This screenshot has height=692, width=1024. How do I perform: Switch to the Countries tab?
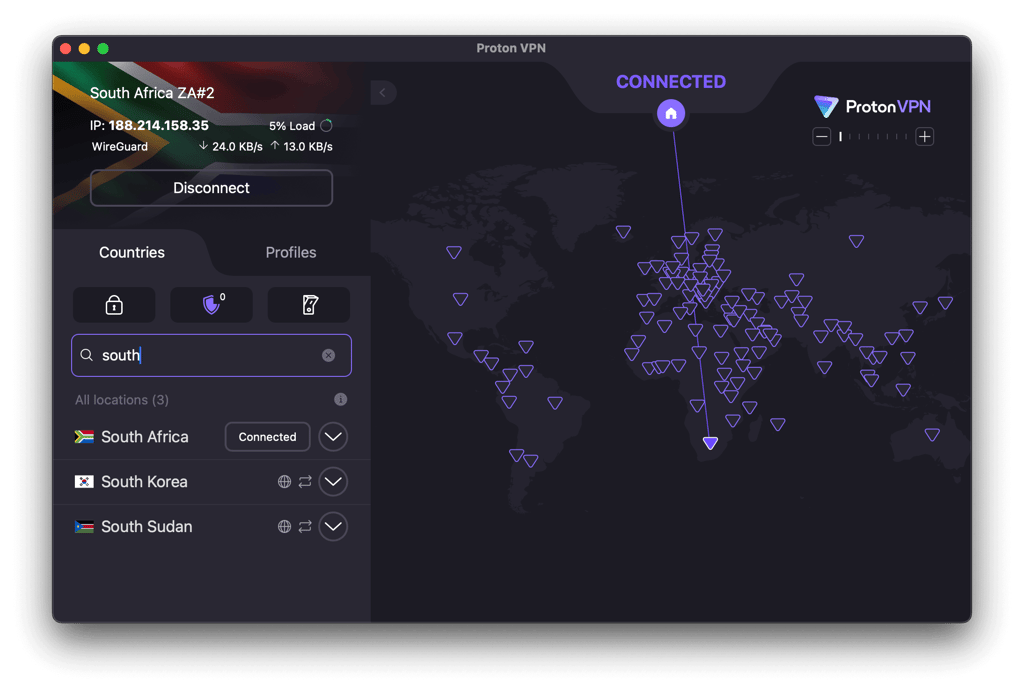pyautogui.click(x=131, y=253)
